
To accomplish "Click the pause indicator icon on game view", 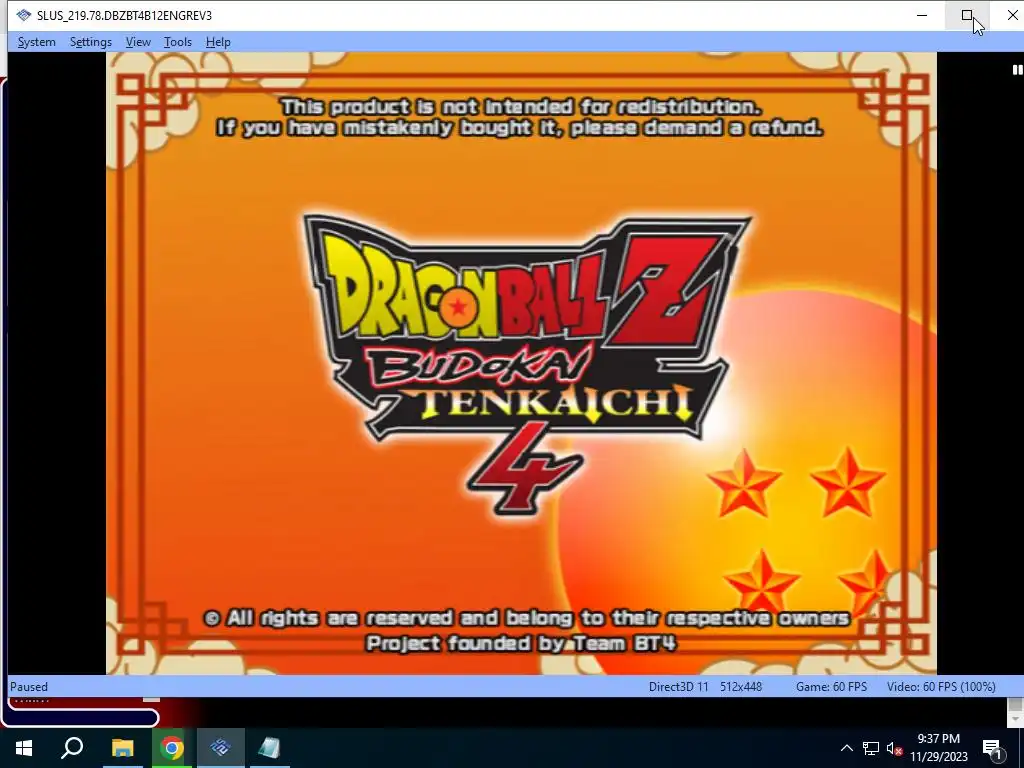I will click(x=1017, y=69).
